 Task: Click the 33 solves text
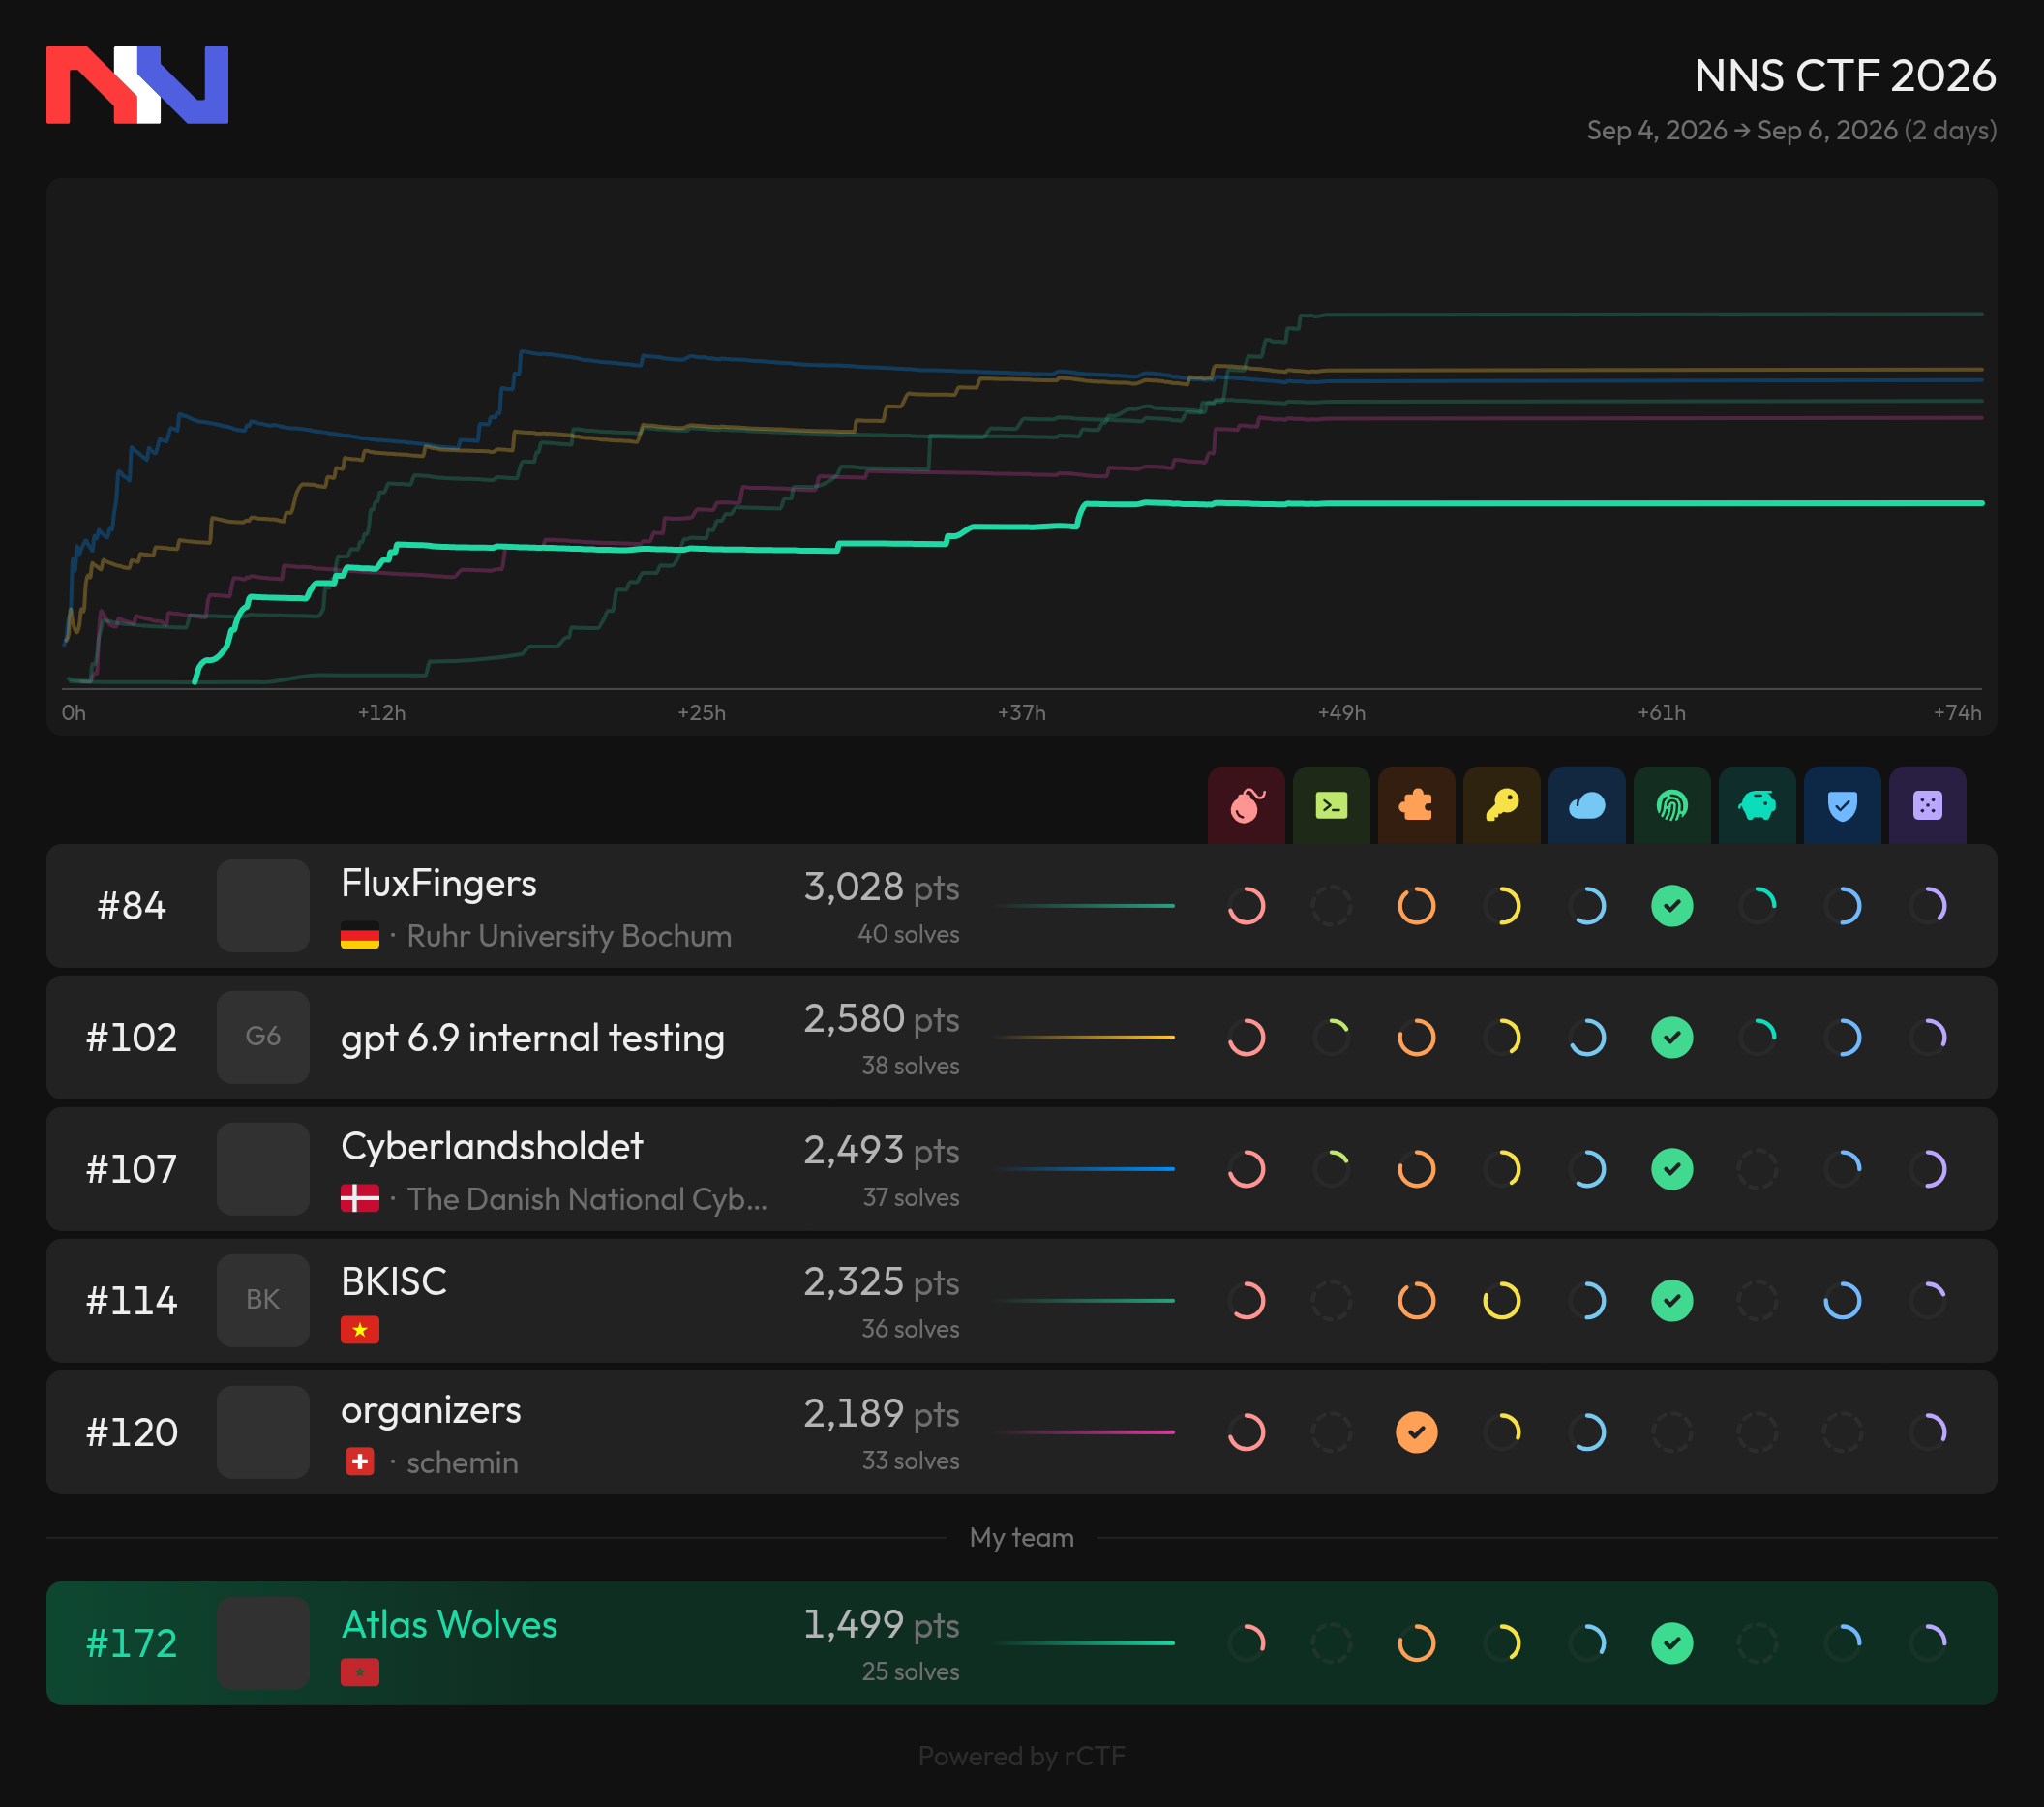point(910,1461)
